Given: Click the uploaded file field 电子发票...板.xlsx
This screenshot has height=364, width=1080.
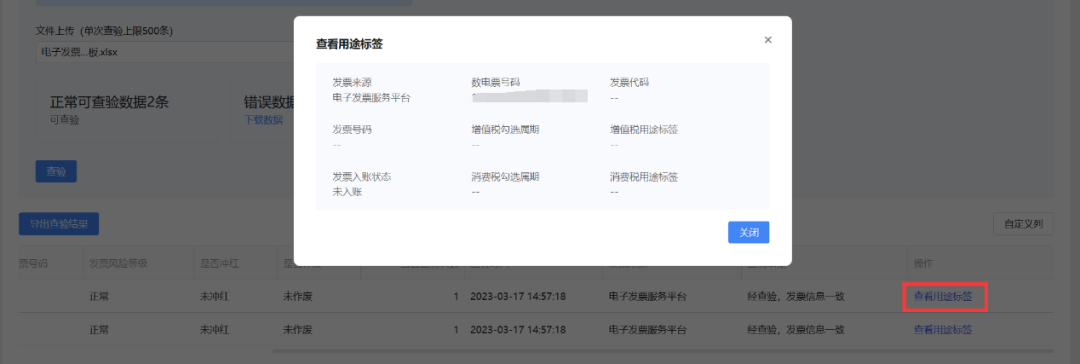Looking at the screenshot, I should (165, 52).
